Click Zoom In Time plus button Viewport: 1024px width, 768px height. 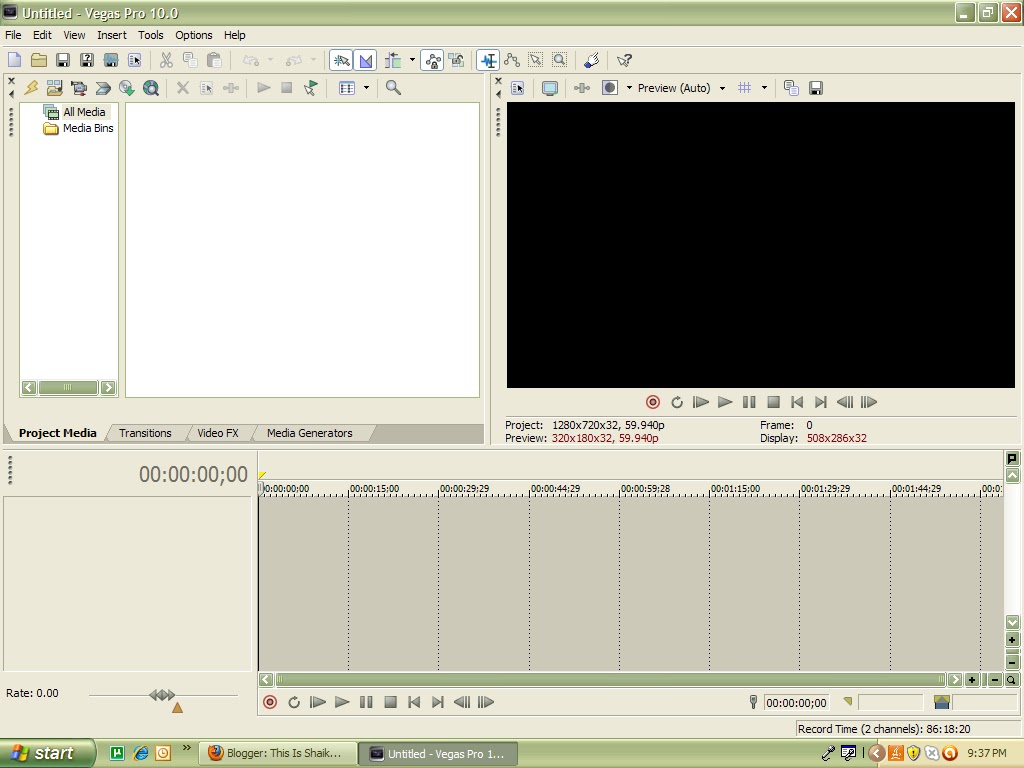pos(972,680)
